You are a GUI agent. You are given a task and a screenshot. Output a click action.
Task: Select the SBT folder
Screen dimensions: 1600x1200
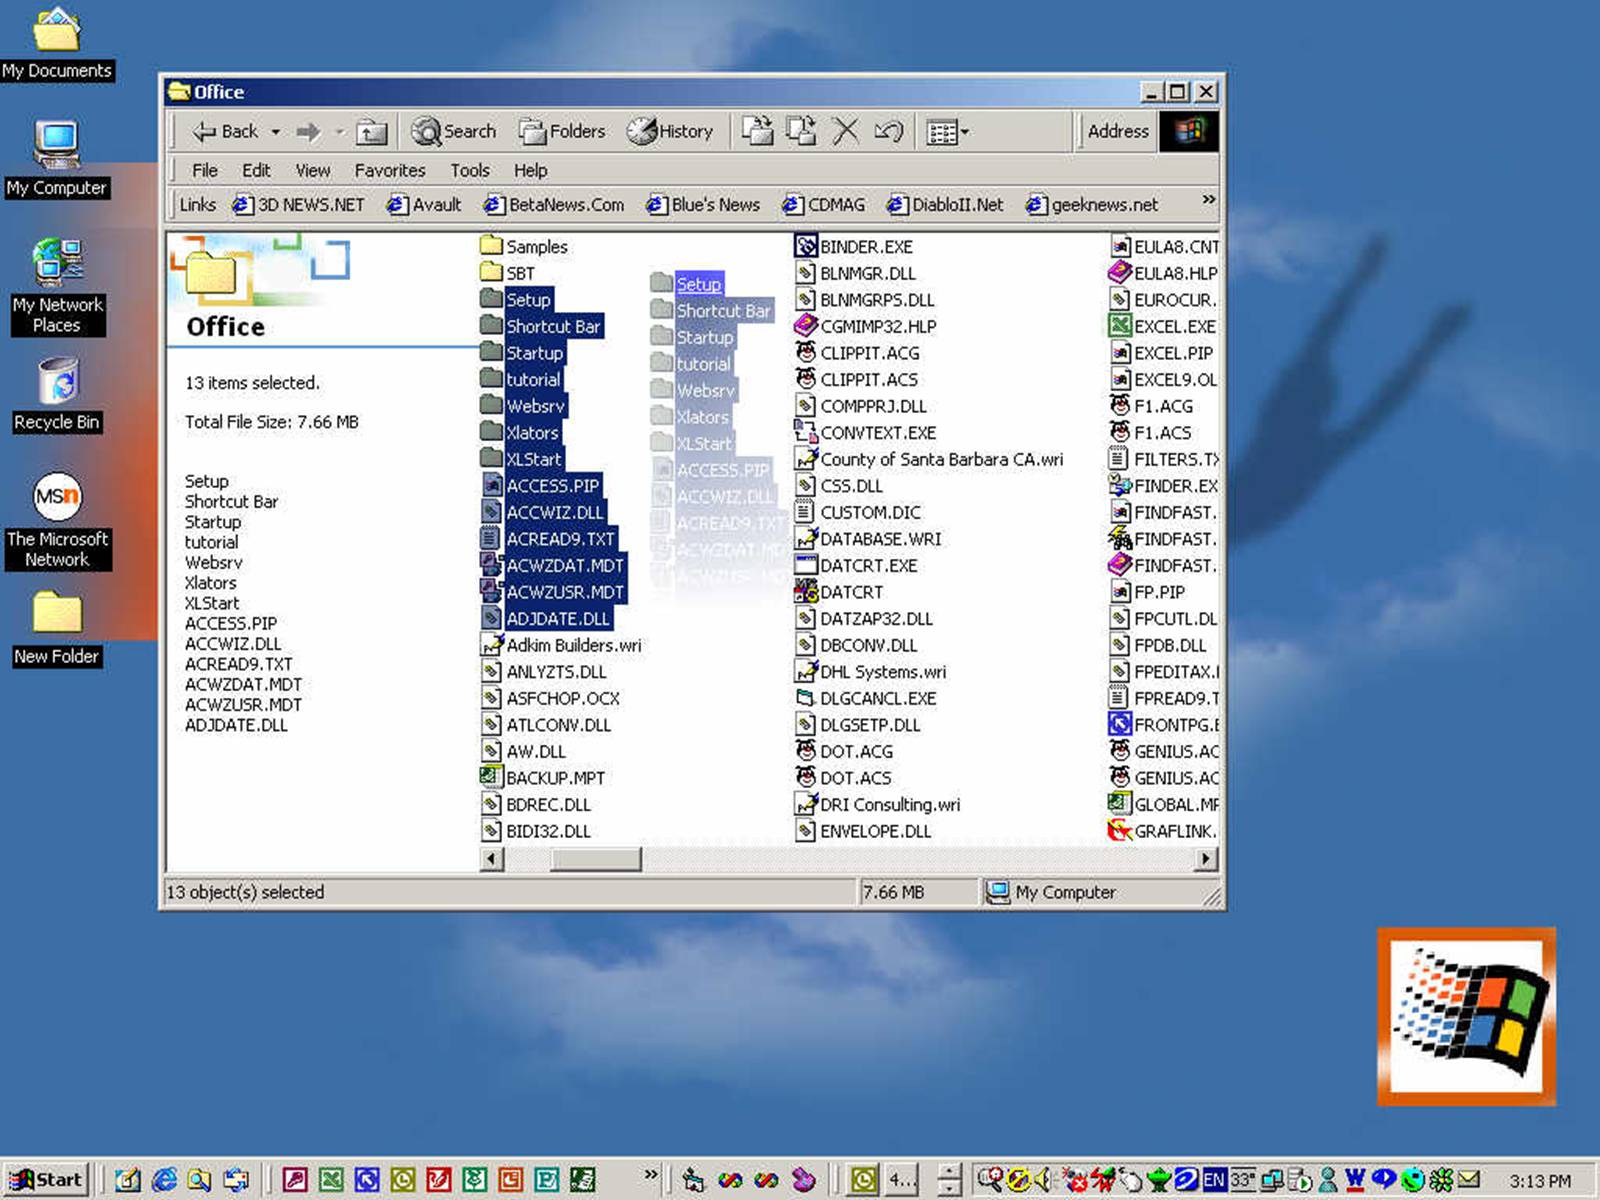coord(508,272)
